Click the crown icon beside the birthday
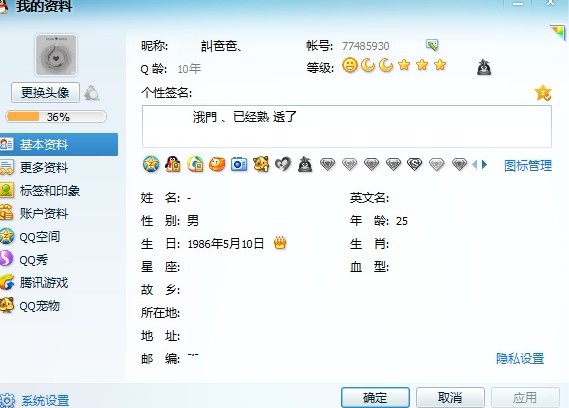The image size is (569, 408). [280, 242]
